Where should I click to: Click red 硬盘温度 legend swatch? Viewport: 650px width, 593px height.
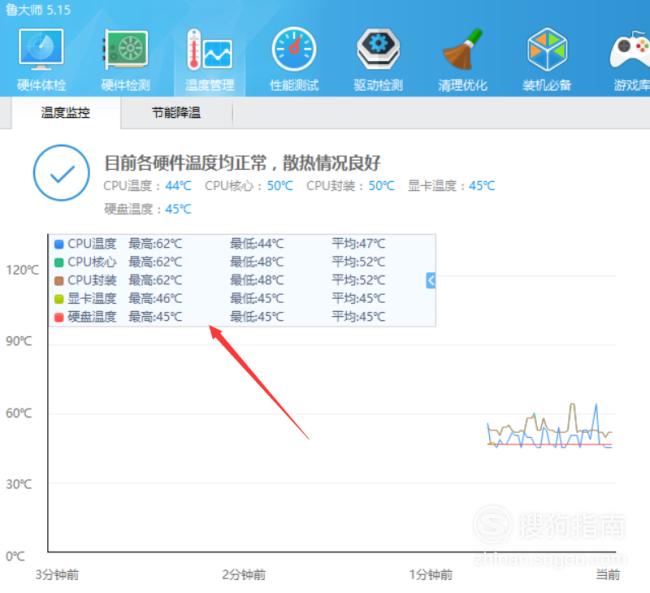tap(59, 317)
